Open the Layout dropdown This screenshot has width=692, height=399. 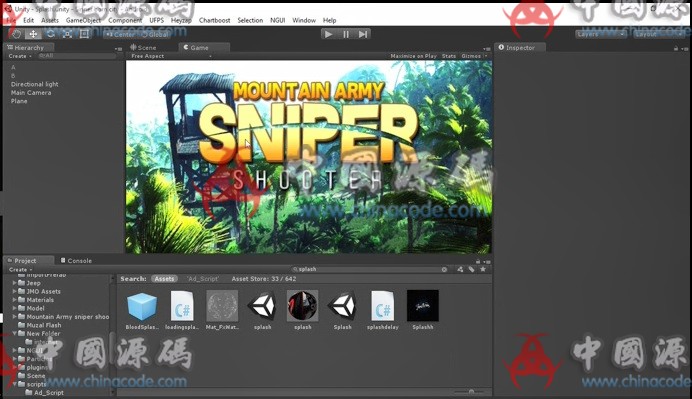[659, 34]
